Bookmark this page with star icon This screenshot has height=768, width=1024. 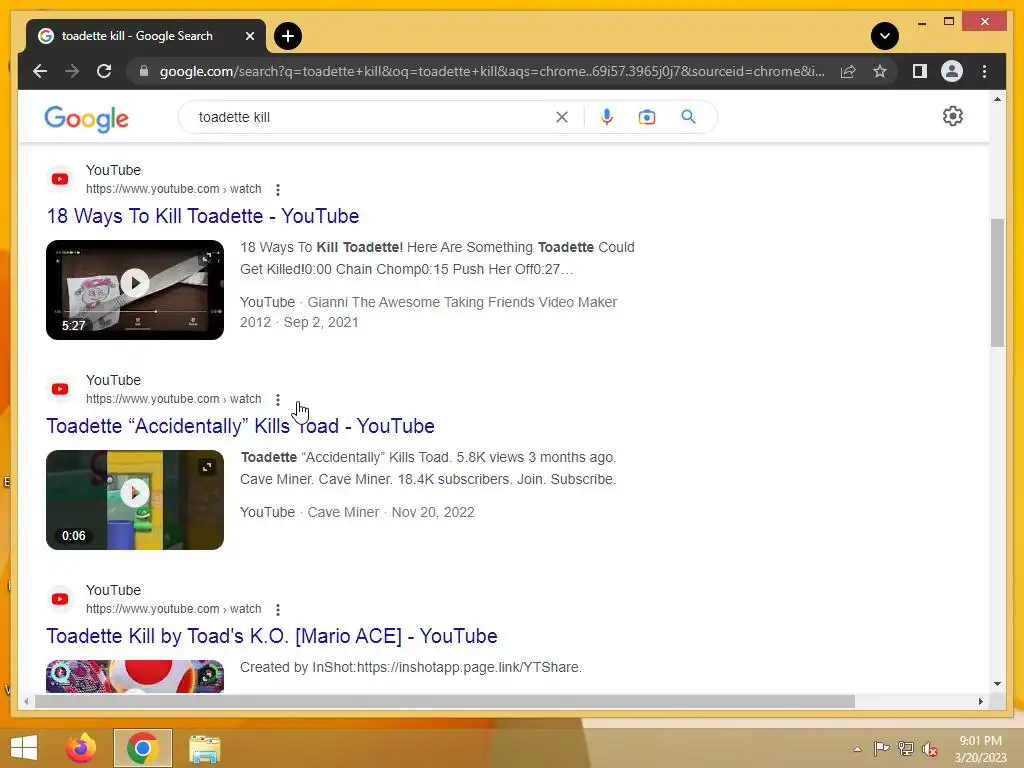(x=880, y=71)
